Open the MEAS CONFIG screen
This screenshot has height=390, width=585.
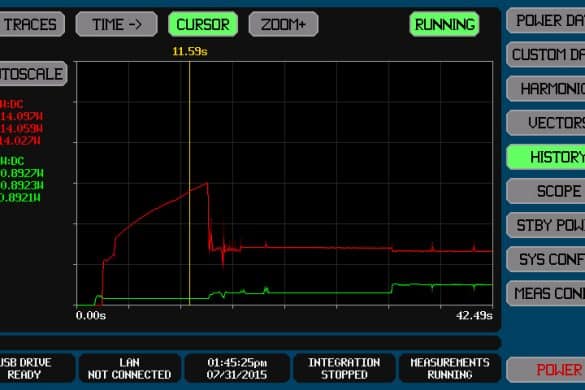[546, 294]
